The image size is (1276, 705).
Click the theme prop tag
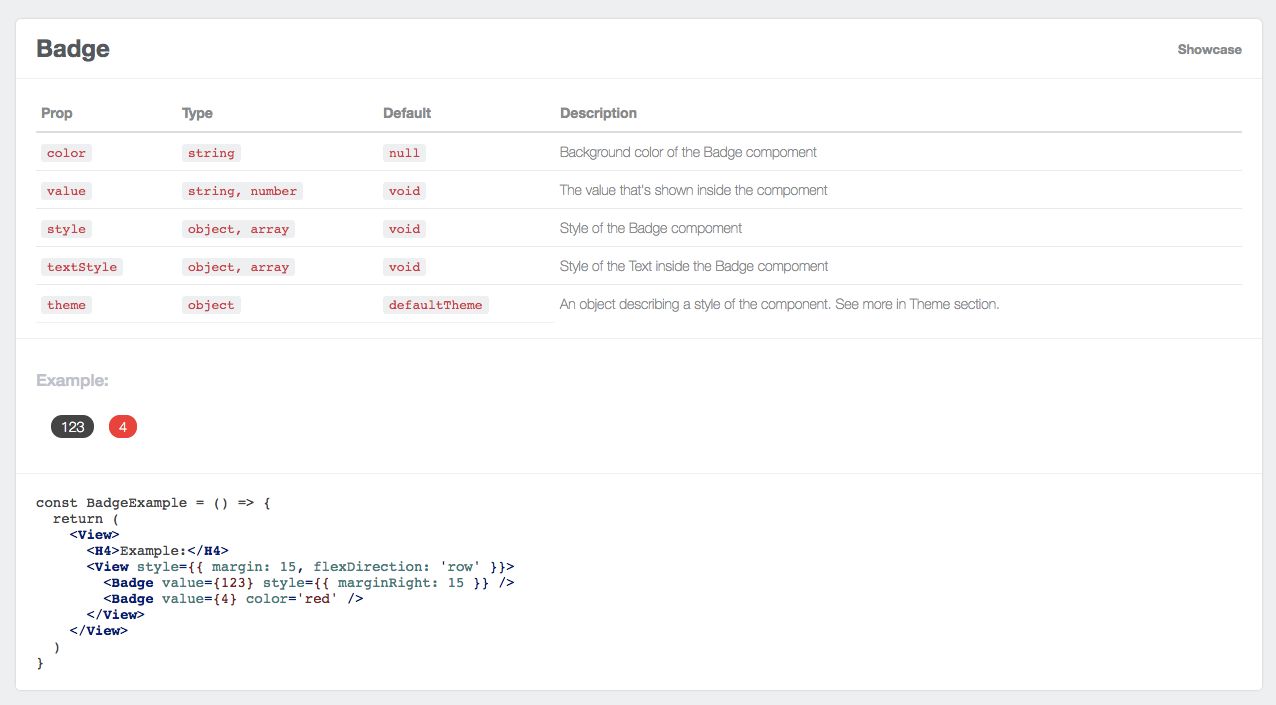click(66, 305)
